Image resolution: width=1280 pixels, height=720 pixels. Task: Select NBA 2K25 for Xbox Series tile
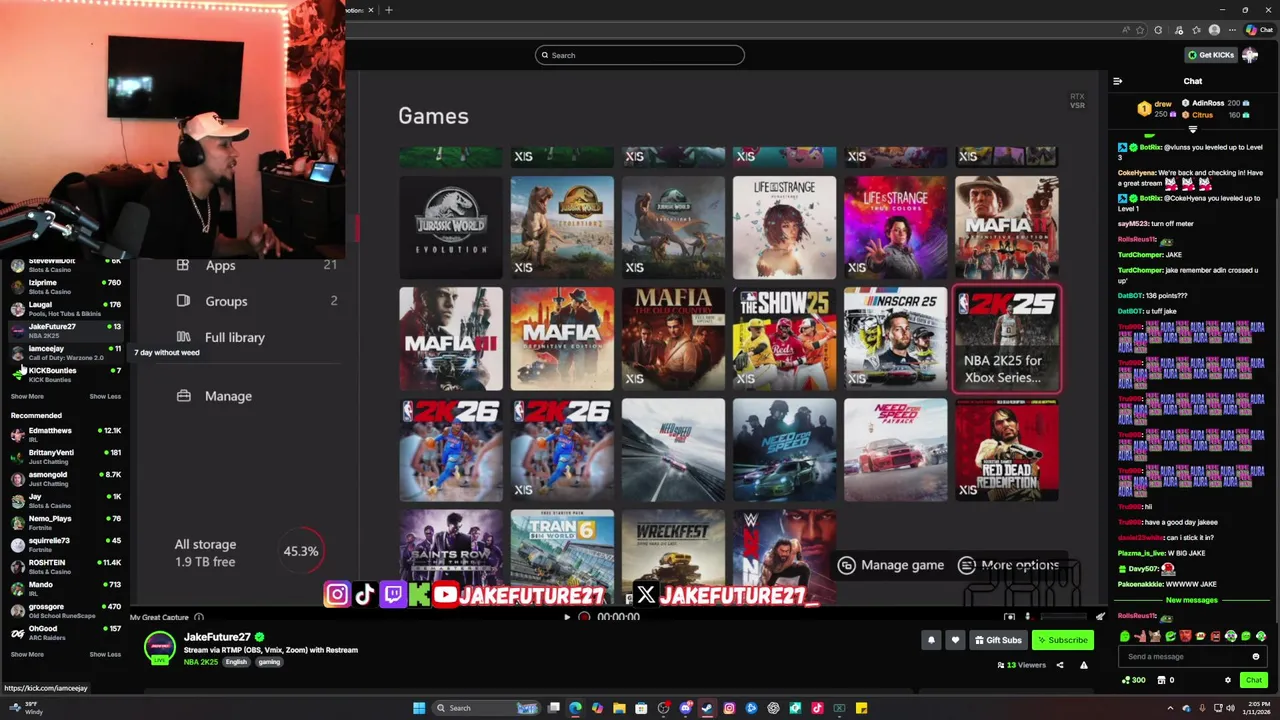point(1006,338)
